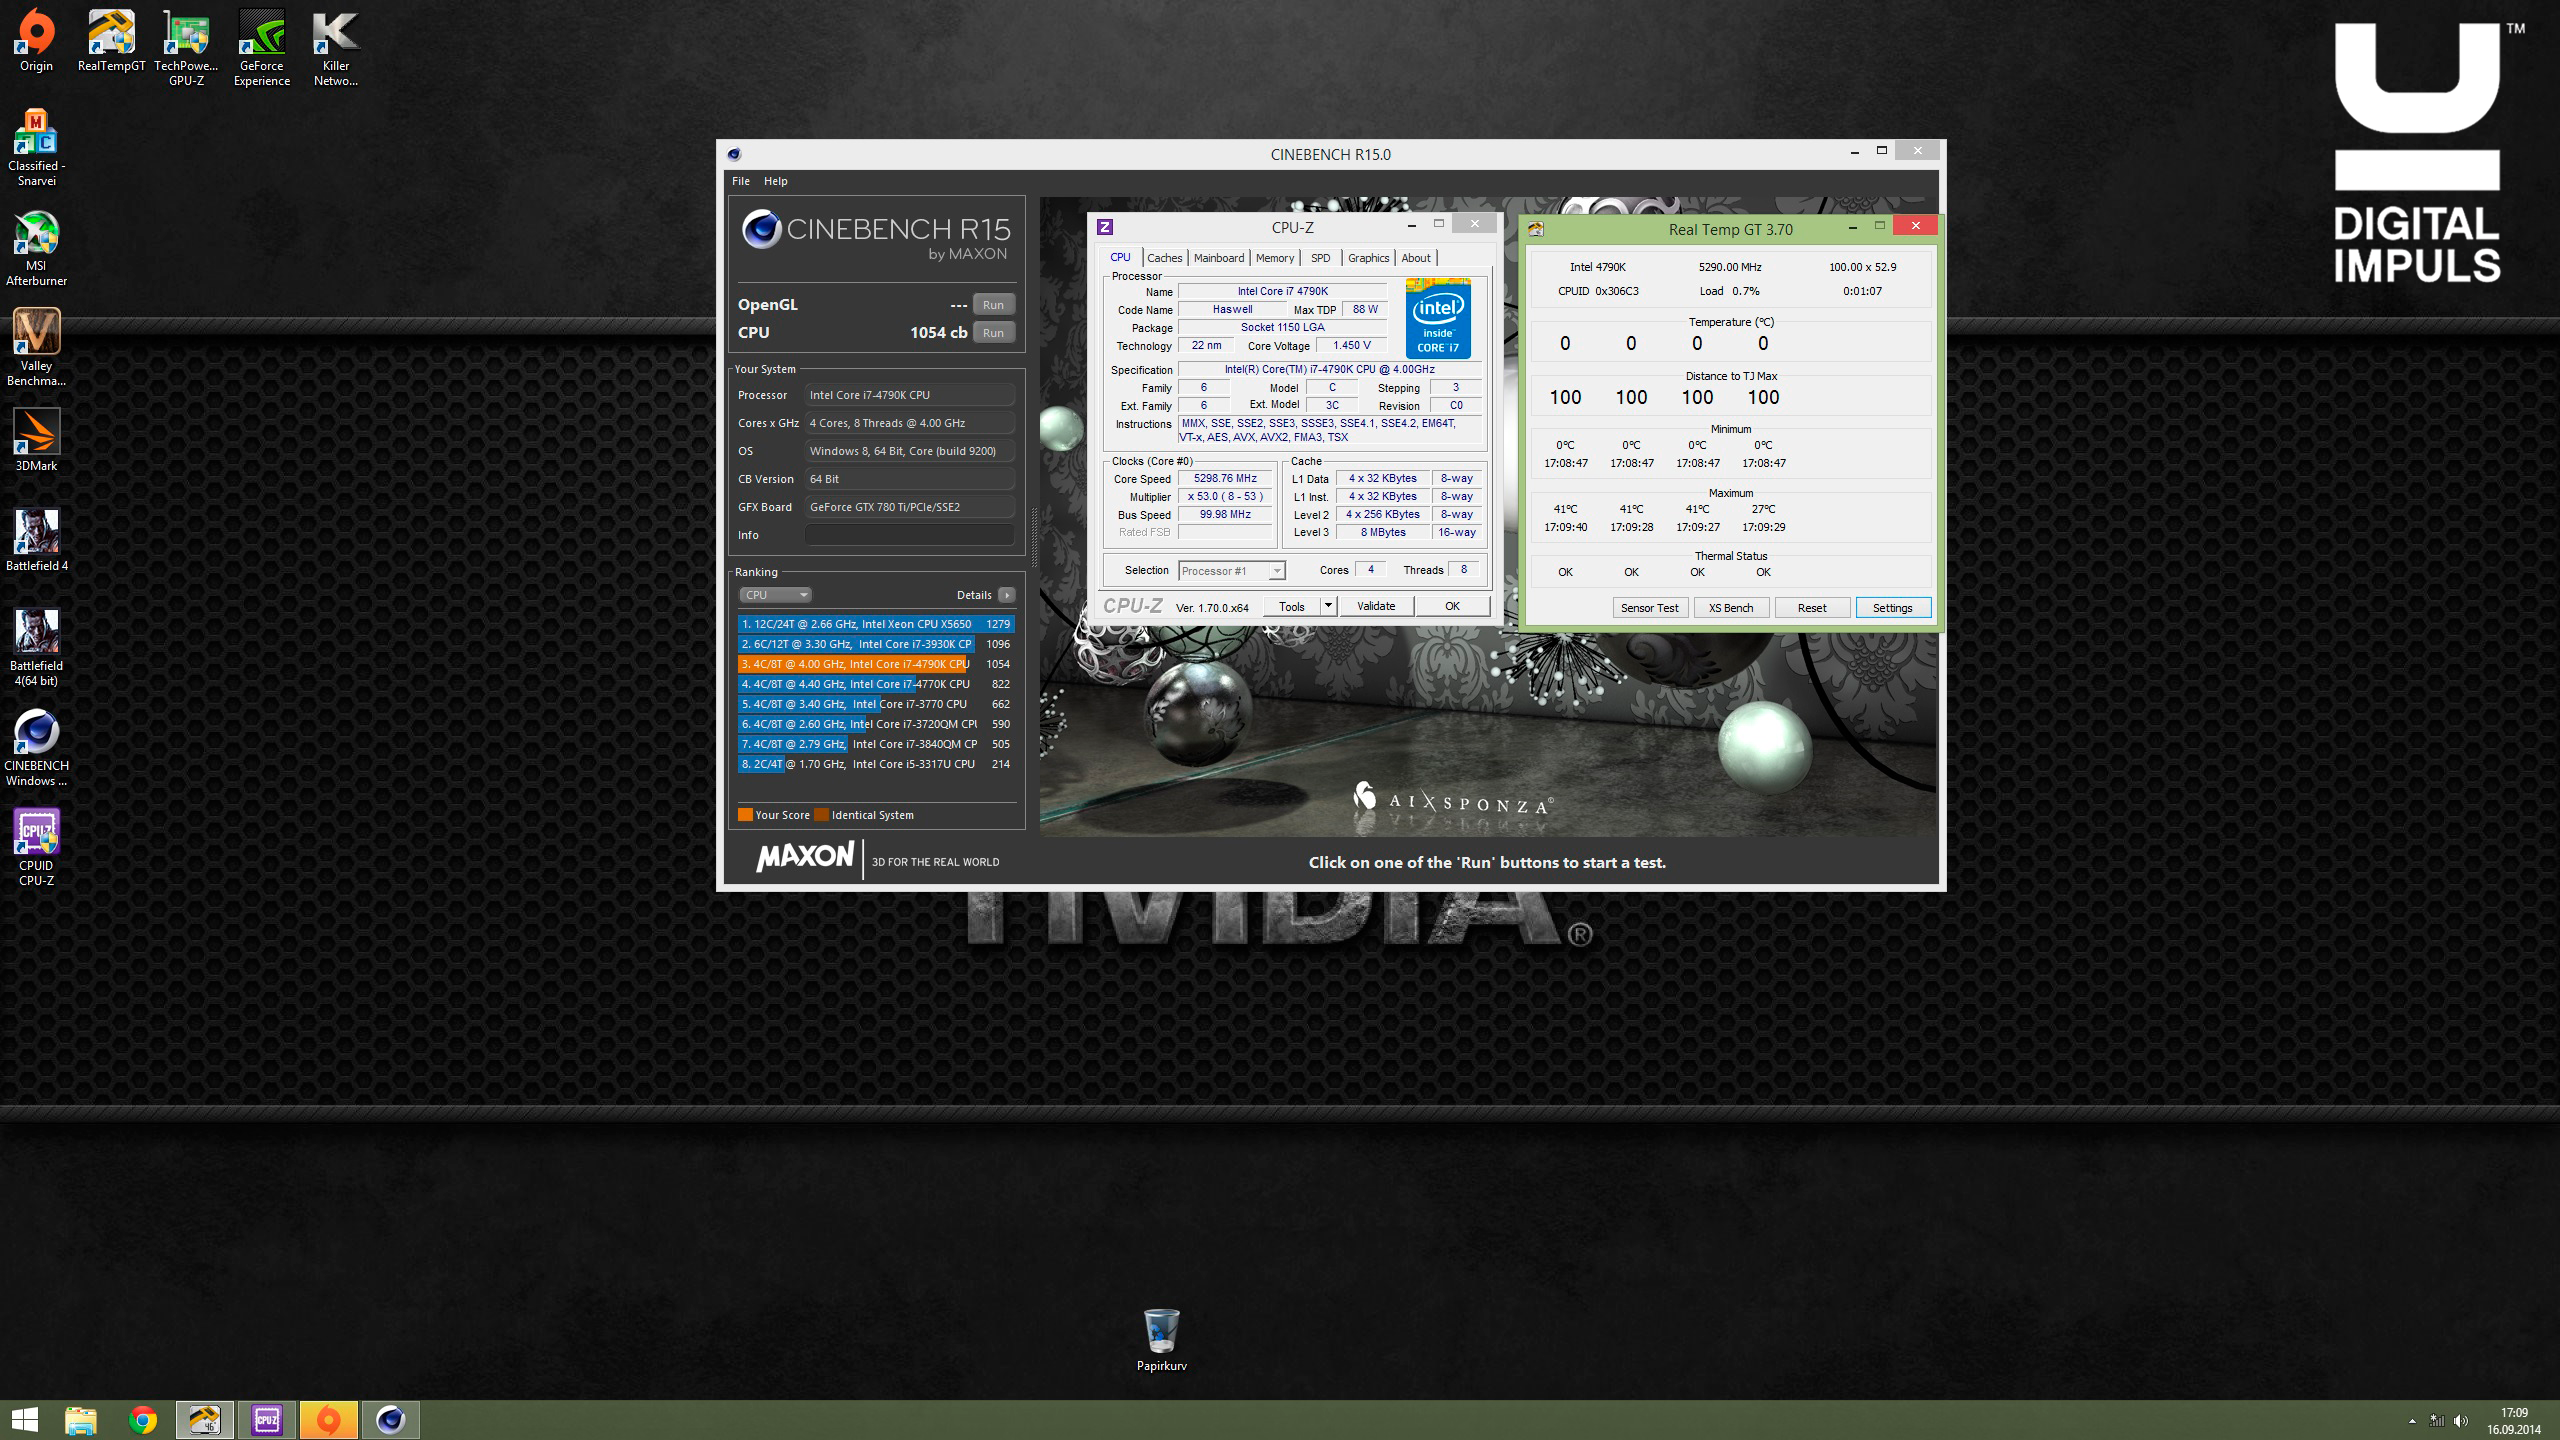Run the CPU test in Cinebench
Screen dimensions: 2560x1440
pyautogui.click(x=993, y=333)
